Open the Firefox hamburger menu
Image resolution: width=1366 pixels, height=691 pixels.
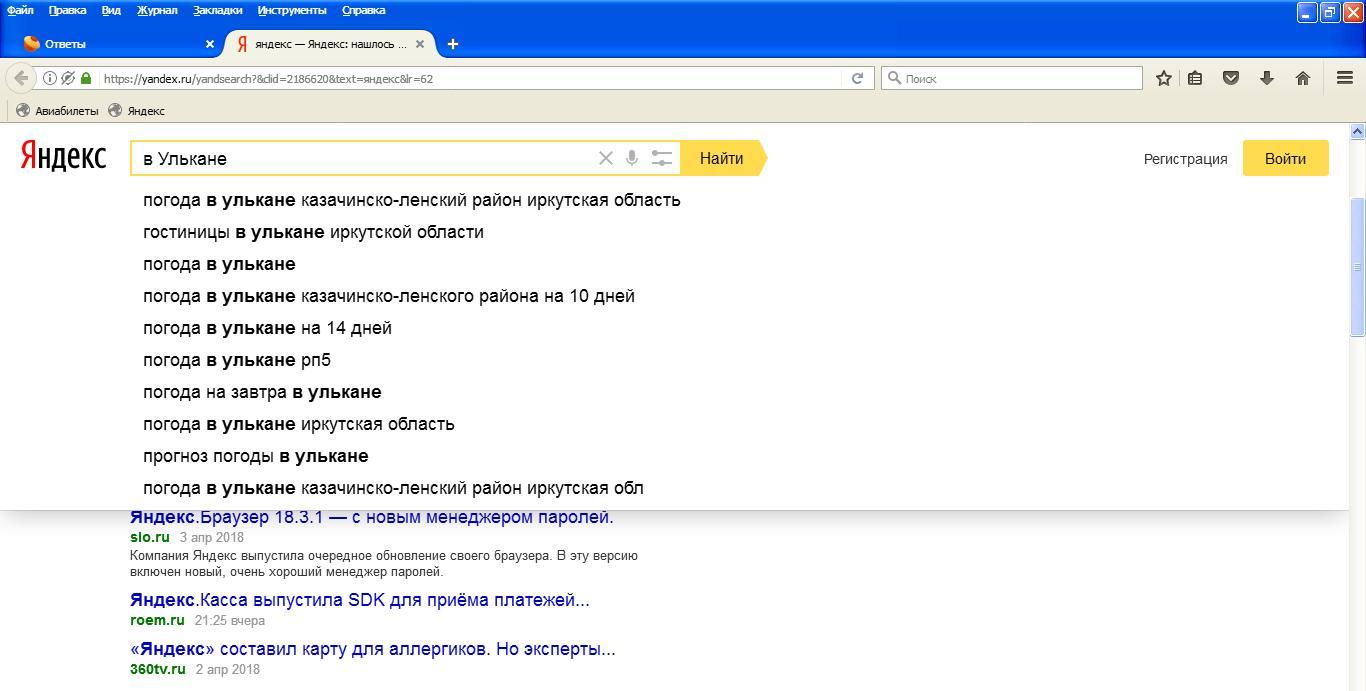(1344, 78)
